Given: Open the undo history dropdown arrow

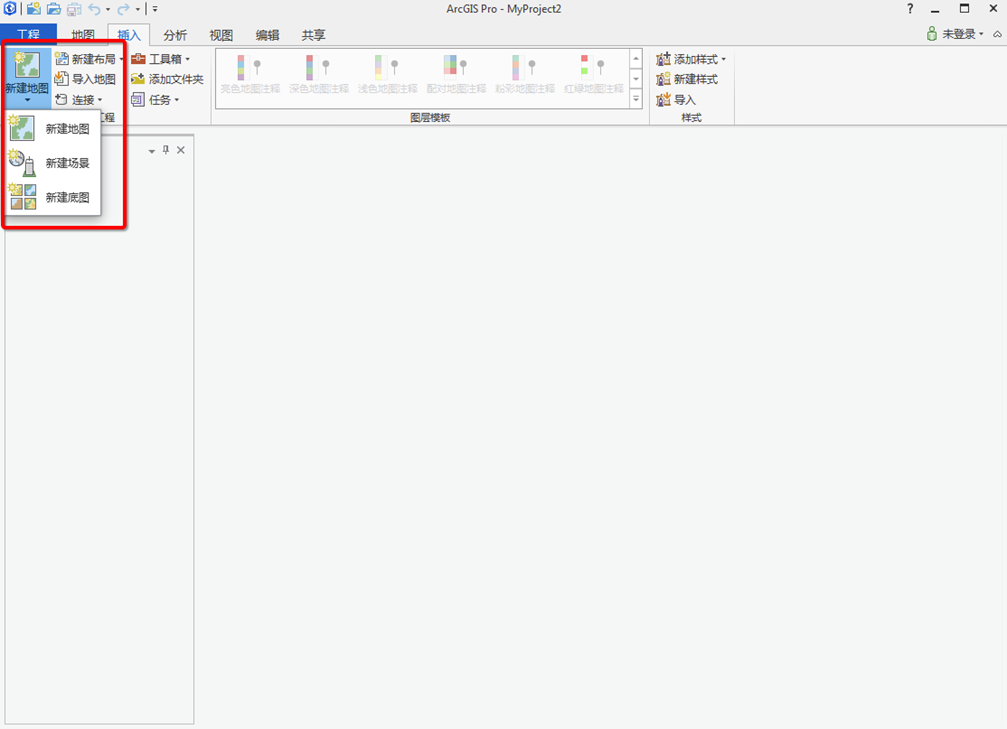Looking at the screenshot, I should [x=108, y=9].
